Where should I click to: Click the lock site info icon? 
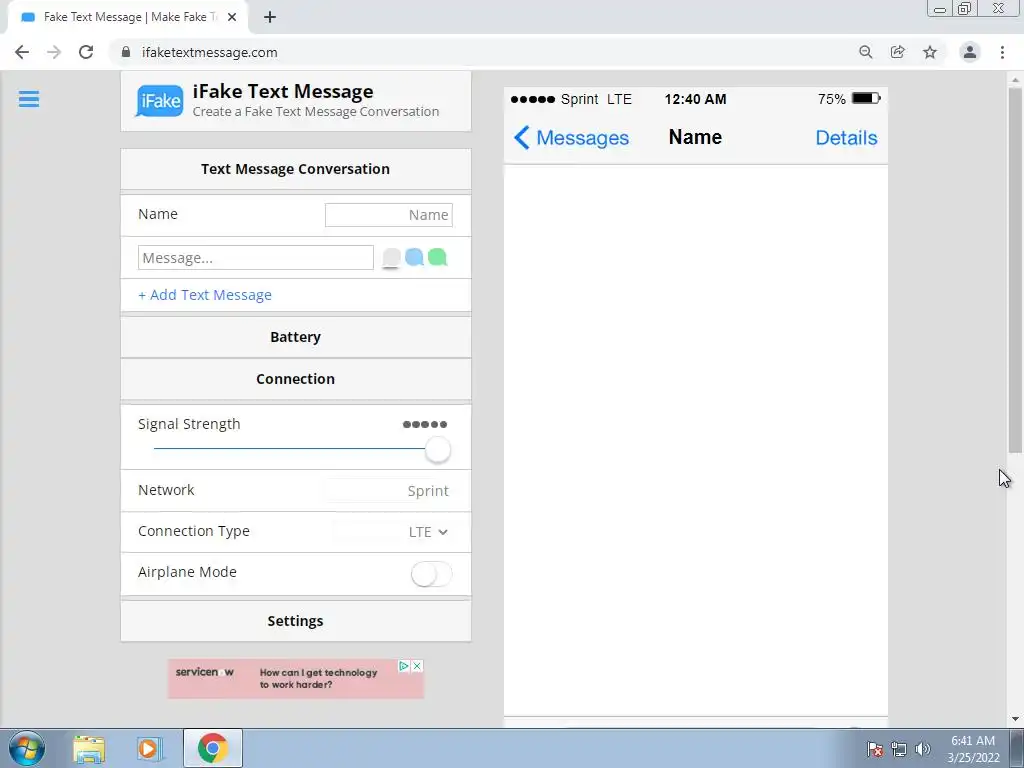(x=126, y=52)
